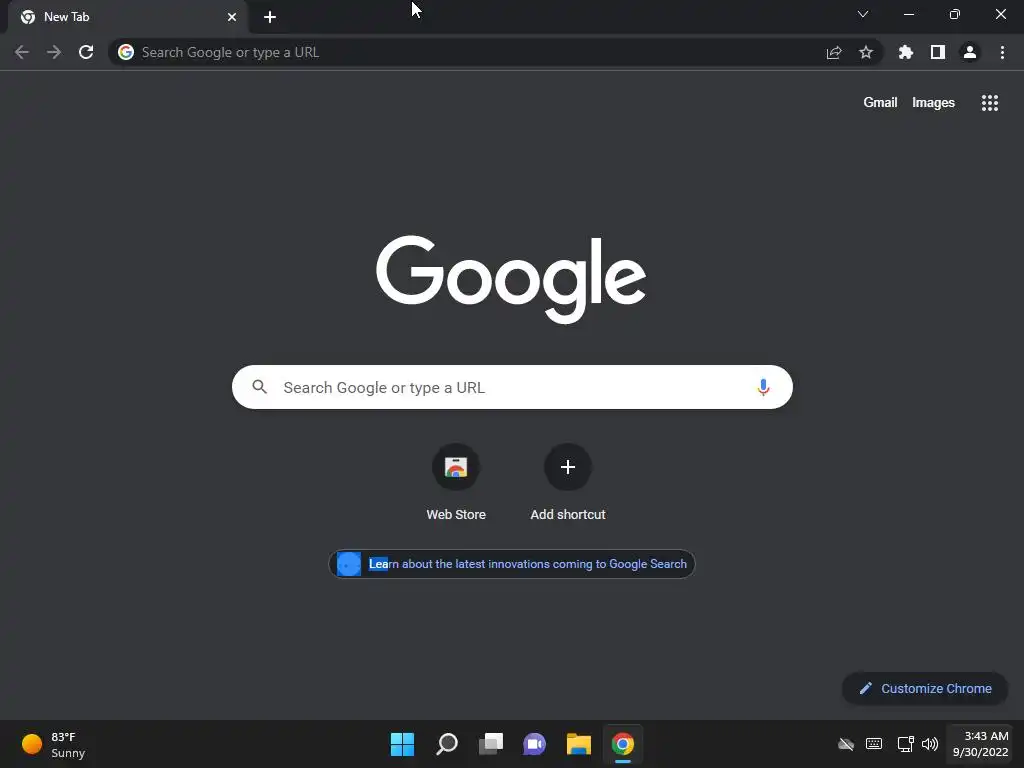
Task: Open the profile avatar menu
Action: coord(970,52)
